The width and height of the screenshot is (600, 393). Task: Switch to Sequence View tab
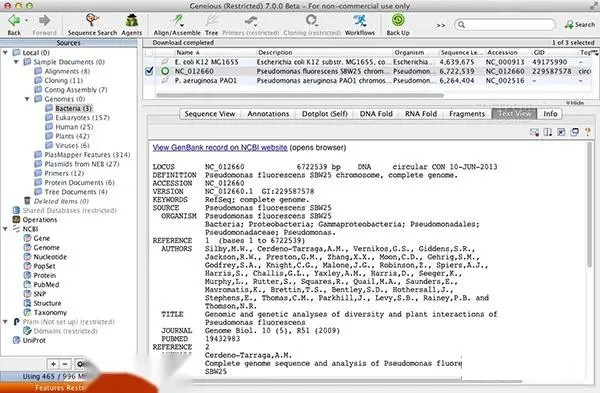tap(210, 114)
